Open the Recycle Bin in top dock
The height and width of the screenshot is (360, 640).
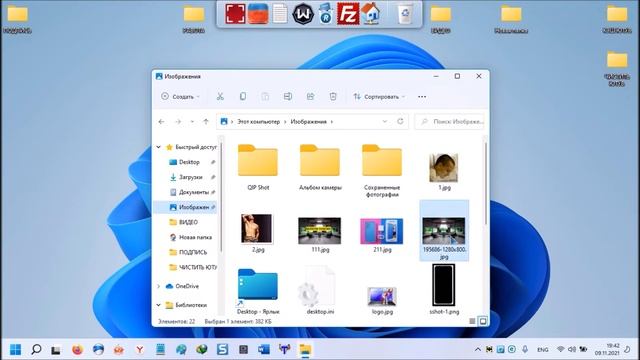pyautogui.click(x=405, y=13)
